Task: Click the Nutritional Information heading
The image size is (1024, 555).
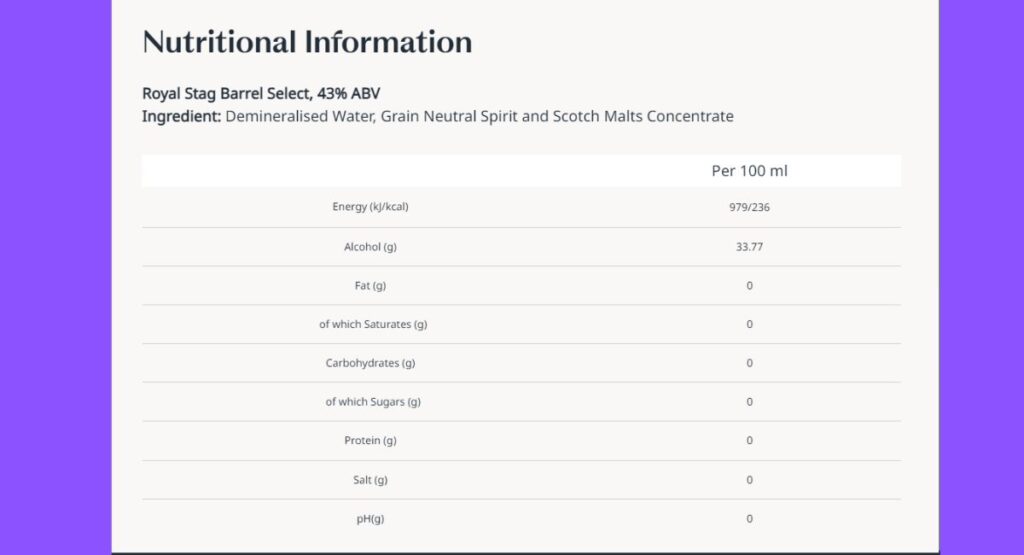Action: coord(307,42)
